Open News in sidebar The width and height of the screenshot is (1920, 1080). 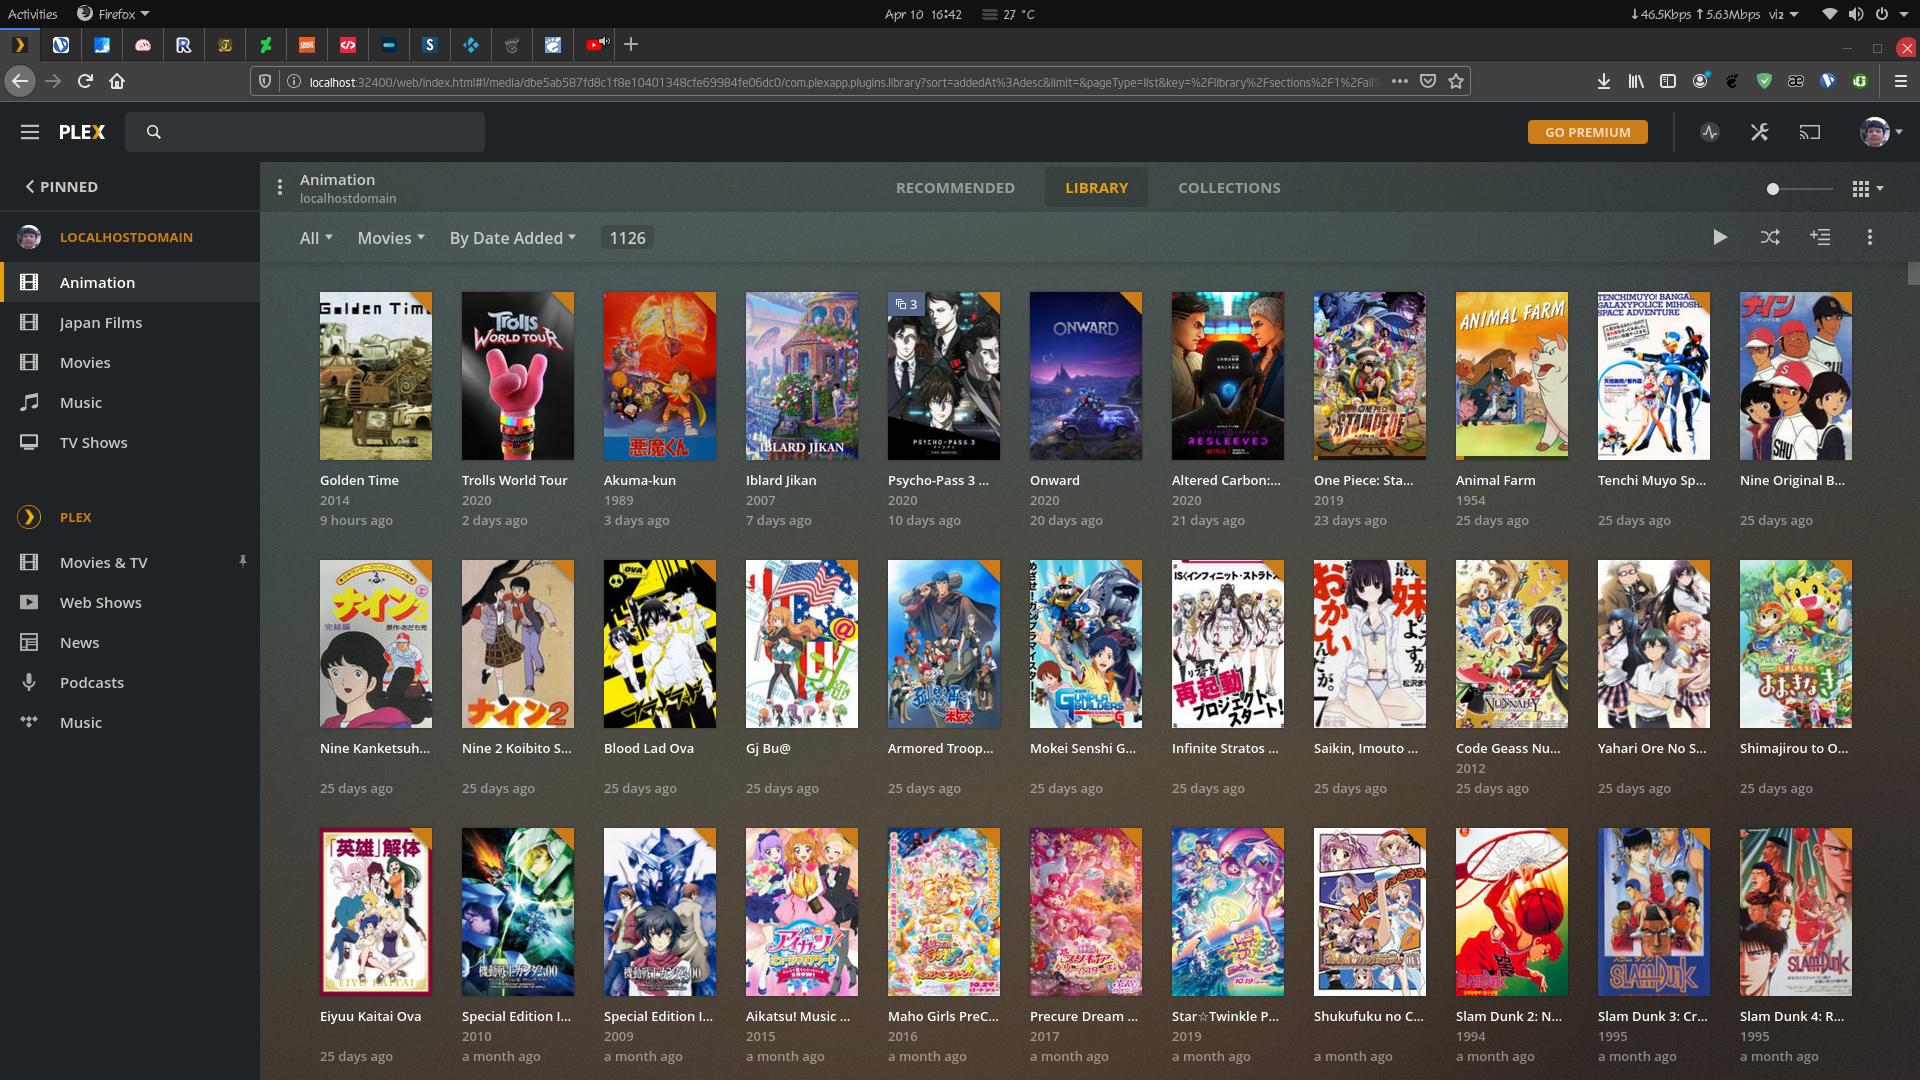pos(130,642)
